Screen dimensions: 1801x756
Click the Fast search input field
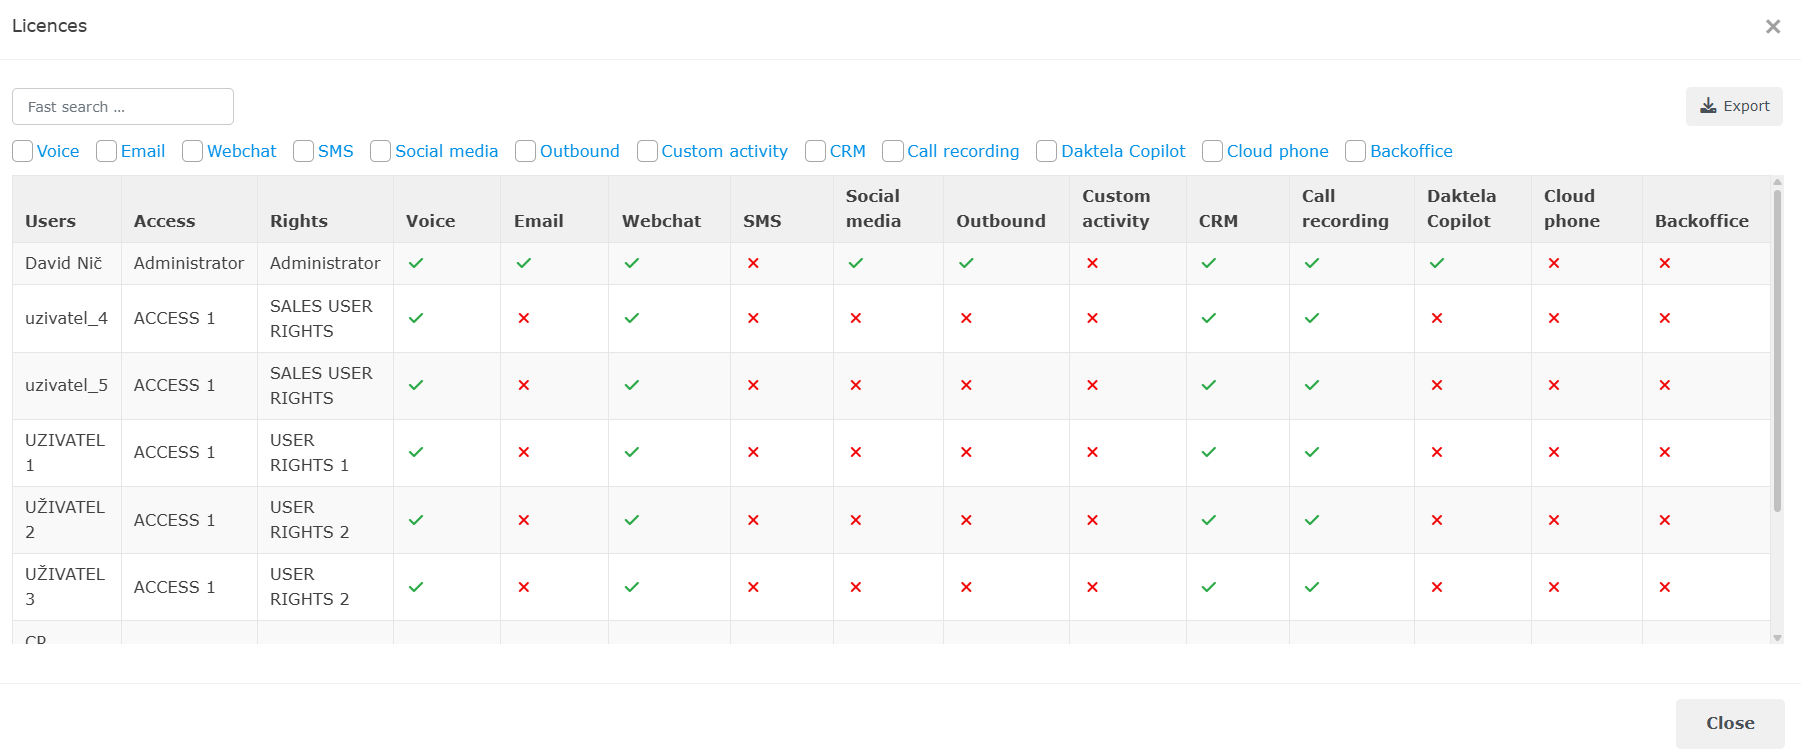pyautogui.click(x=123, y=107)
